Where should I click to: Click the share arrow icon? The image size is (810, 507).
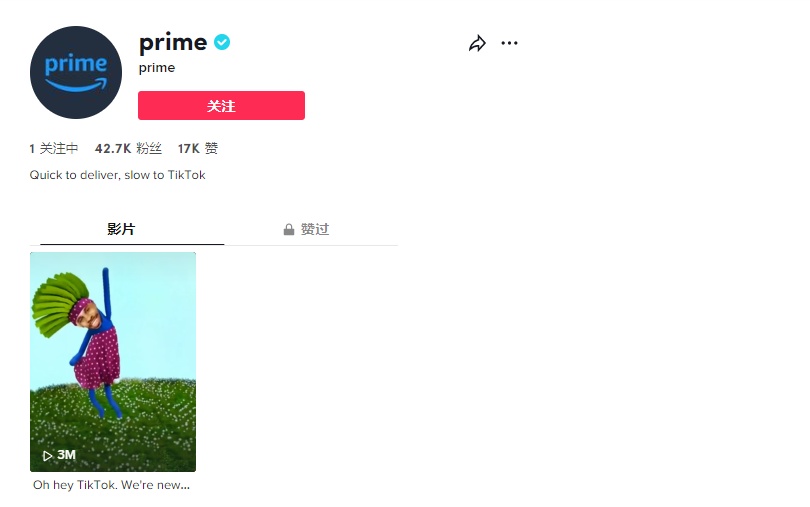(x=477, y=43)
